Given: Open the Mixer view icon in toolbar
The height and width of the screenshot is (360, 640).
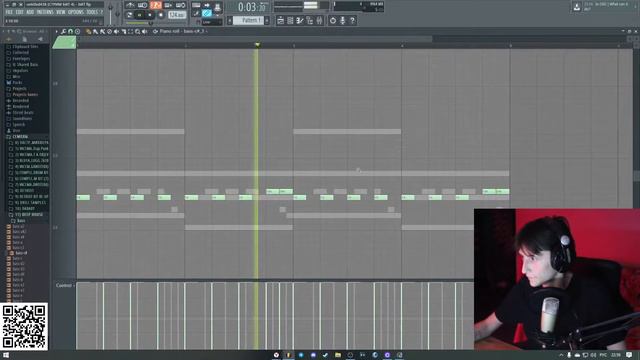Looking at the screenshot, I should click(319, 20).
